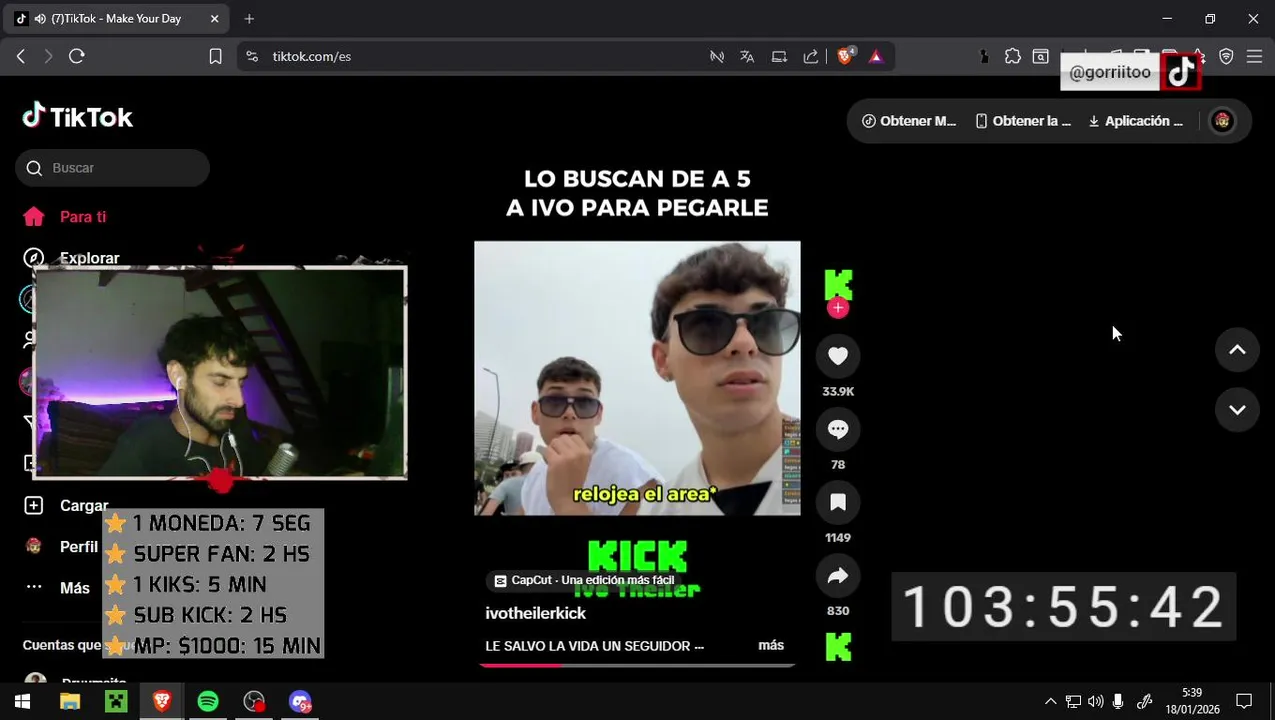This screenshot has height=720, width=1275.
Task: Go back with the browser back arrow
Action: (x=21, y=56)
